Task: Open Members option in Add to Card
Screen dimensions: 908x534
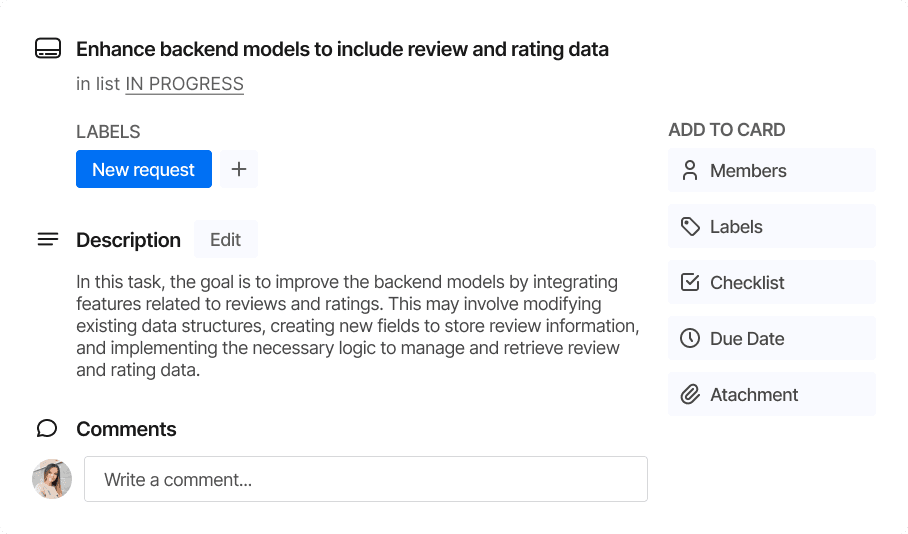Action: [x=771, y=171]
